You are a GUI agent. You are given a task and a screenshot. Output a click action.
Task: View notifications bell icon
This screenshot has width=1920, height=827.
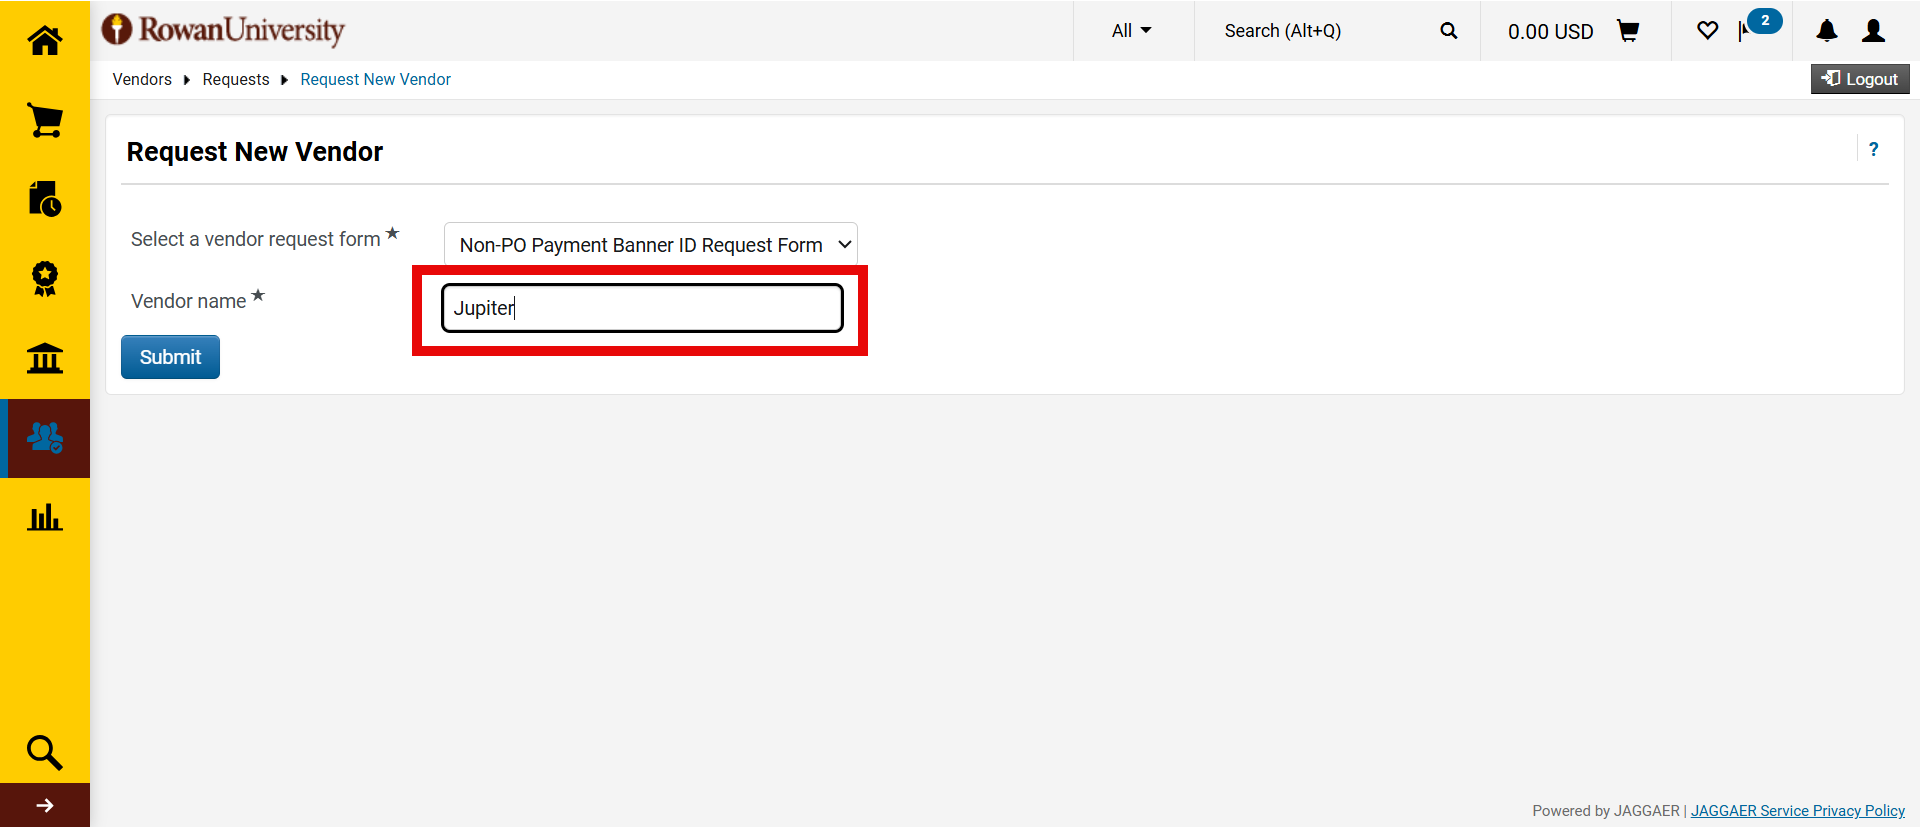pos(1827,31)
